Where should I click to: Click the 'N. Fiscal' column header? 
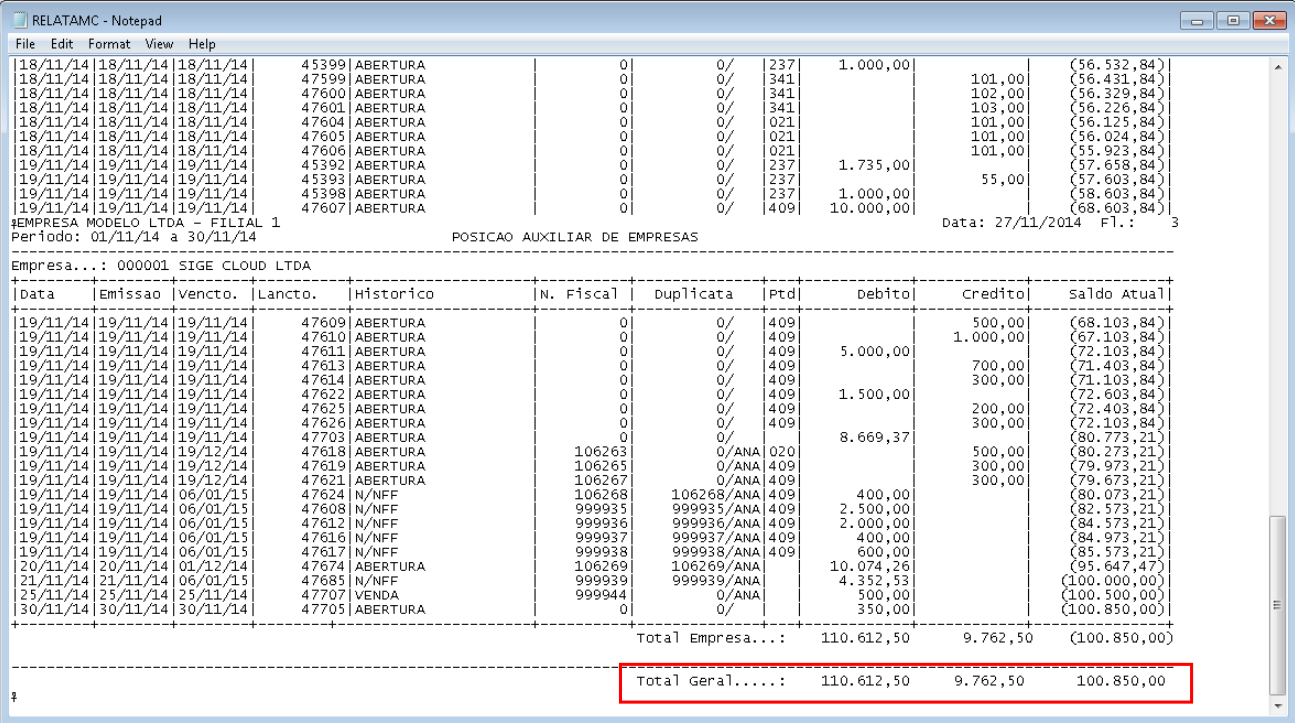579,294
